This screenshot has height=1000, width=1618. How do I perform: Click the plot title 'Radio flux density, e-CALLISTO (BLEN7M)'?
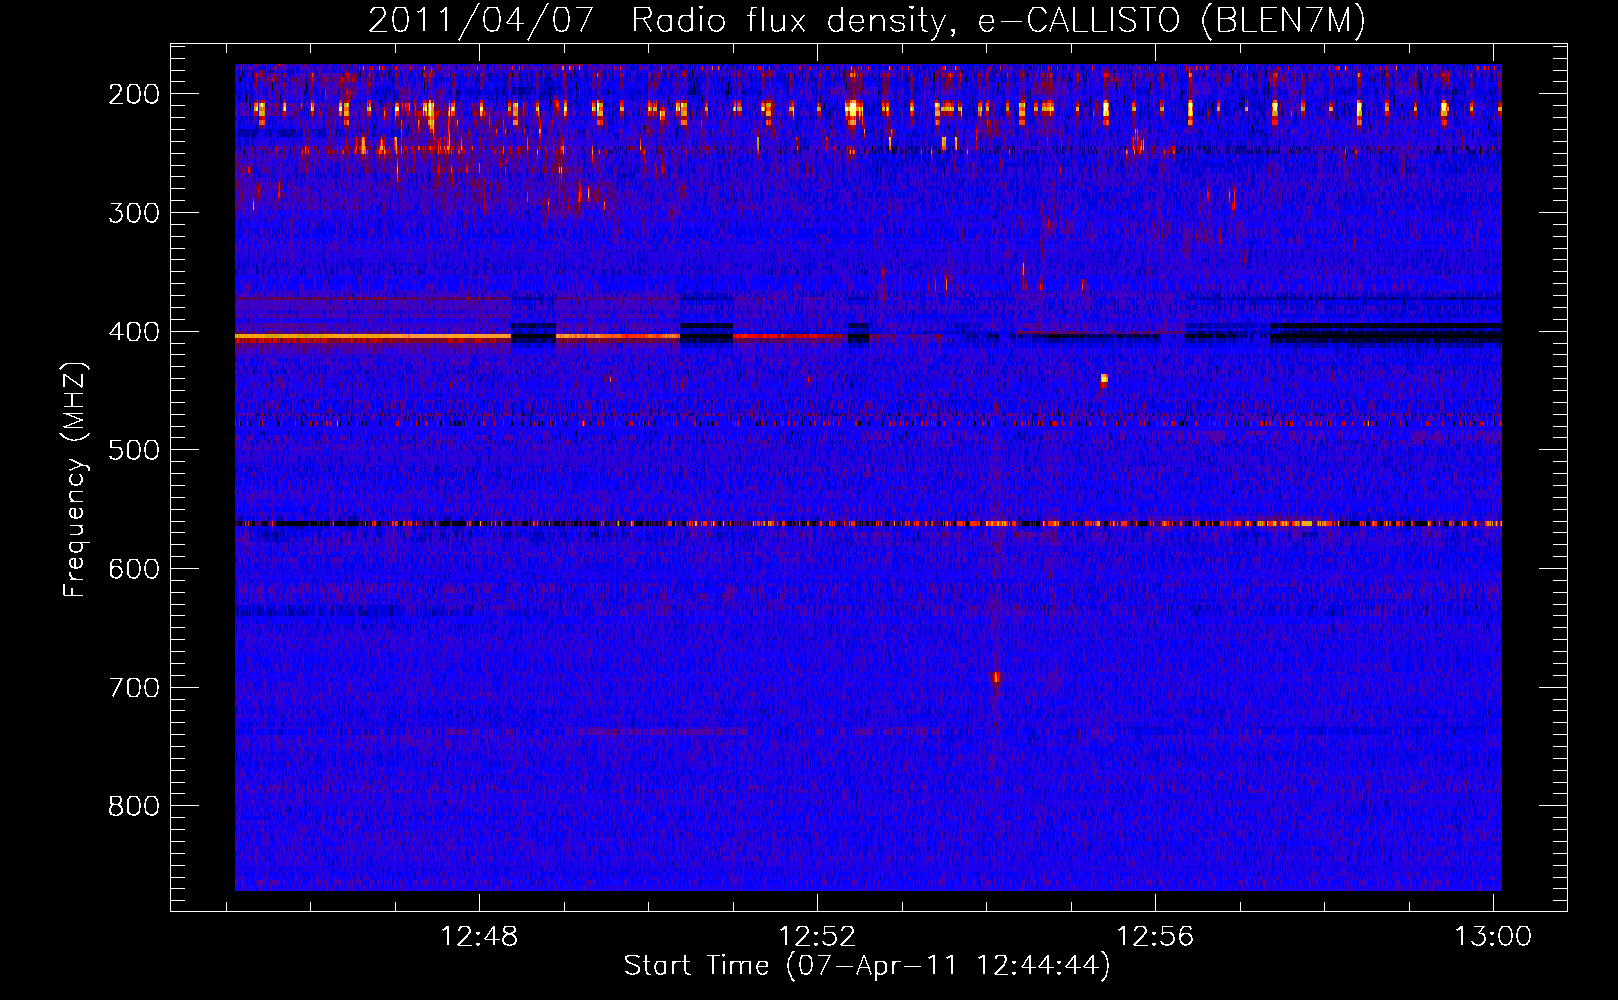(998, 20)
